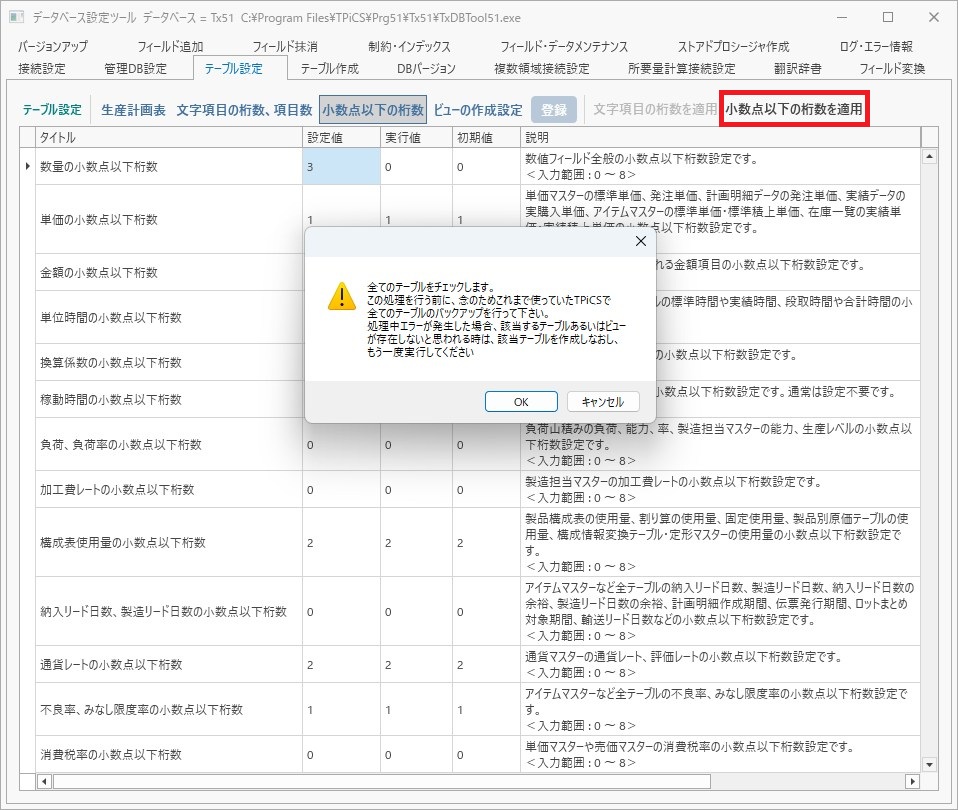The height and width of the screenshot is (810, 958).
Task: Click the 設定値 column header
Action: (x=341, y=137)
